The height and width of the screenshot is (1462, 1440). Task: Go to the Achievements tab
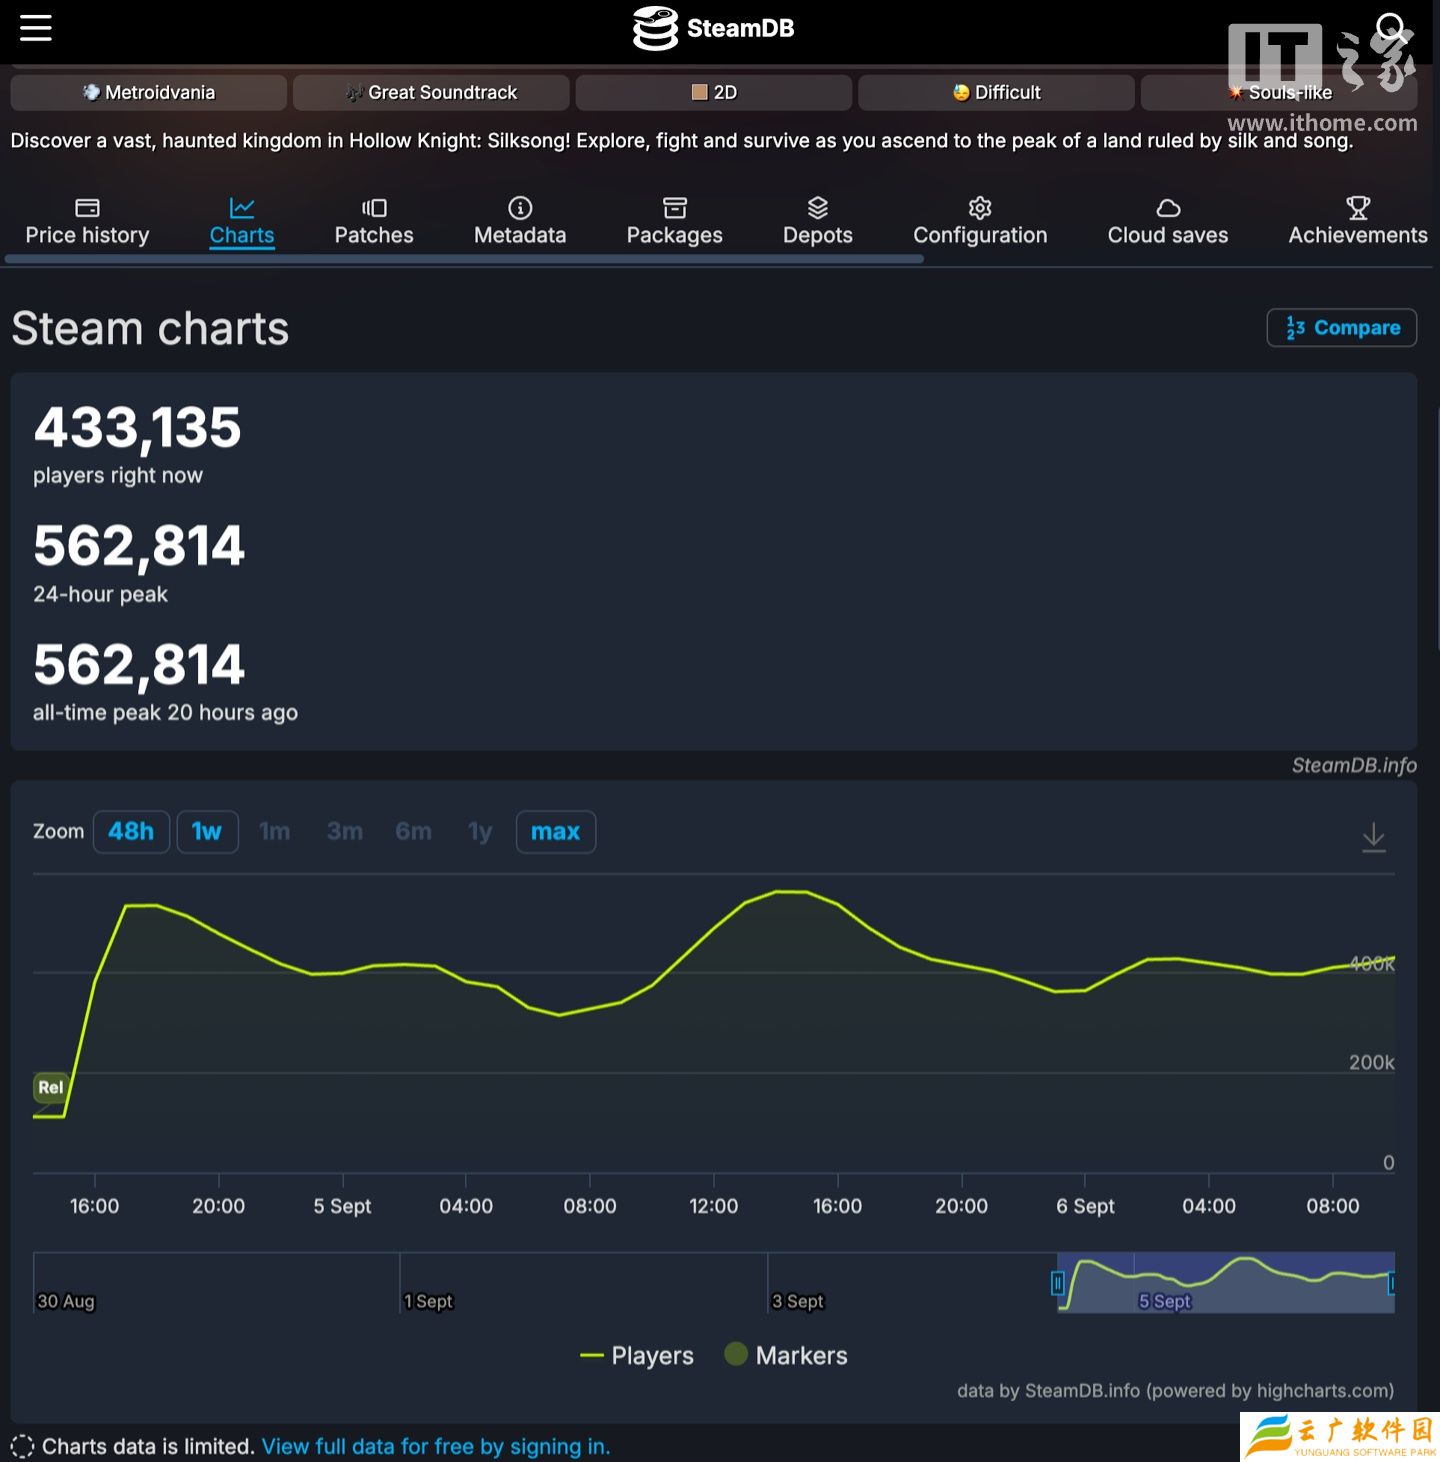pyautogui.click(x=1358, y=222)
